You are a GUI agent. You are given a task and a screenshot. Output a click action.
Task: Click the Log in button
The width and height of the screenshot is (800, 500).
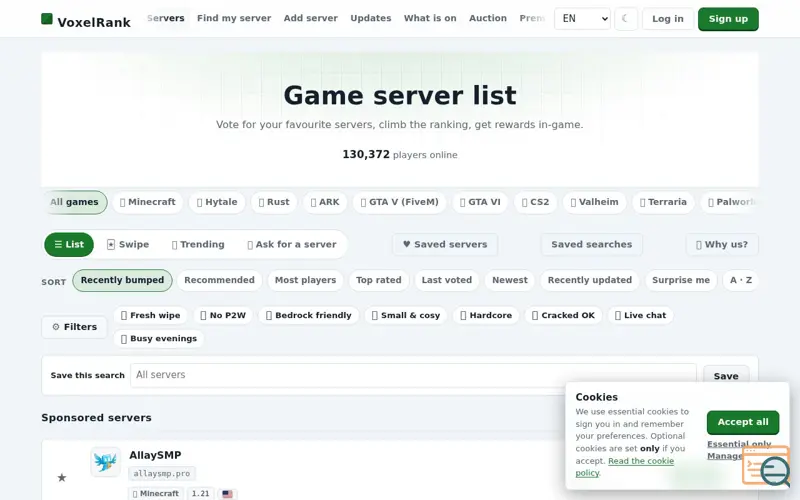tap(667, 19)
